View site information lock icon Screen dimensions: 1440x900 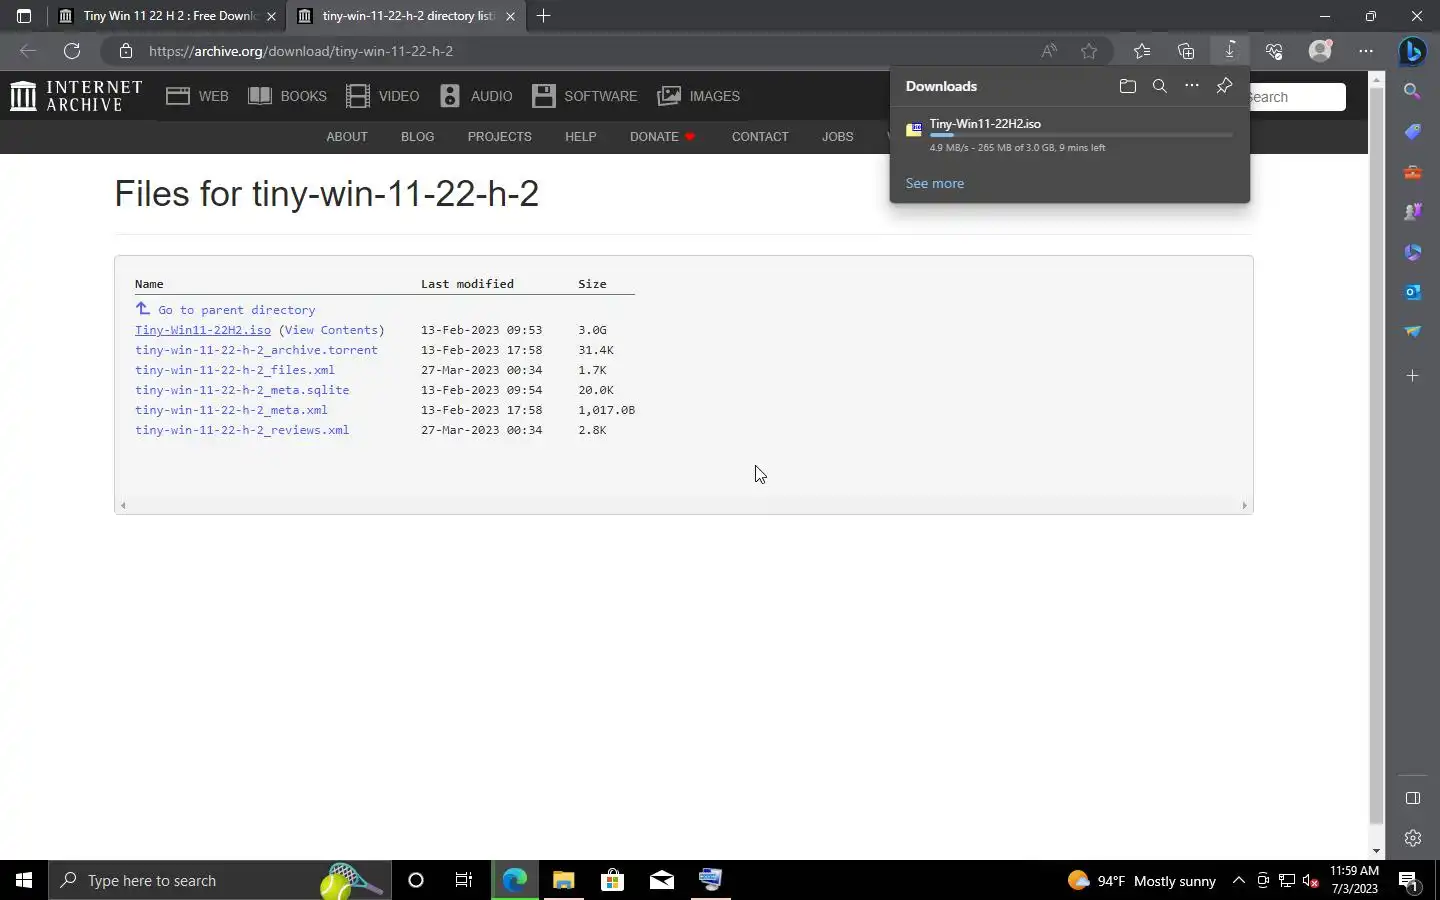pos(125,51)
